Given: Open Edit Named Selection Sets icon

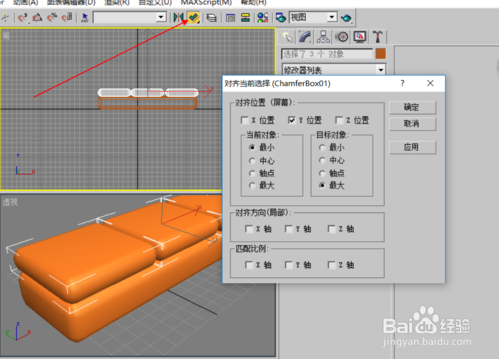Looking at the screenshot, I should pos(85,17).
